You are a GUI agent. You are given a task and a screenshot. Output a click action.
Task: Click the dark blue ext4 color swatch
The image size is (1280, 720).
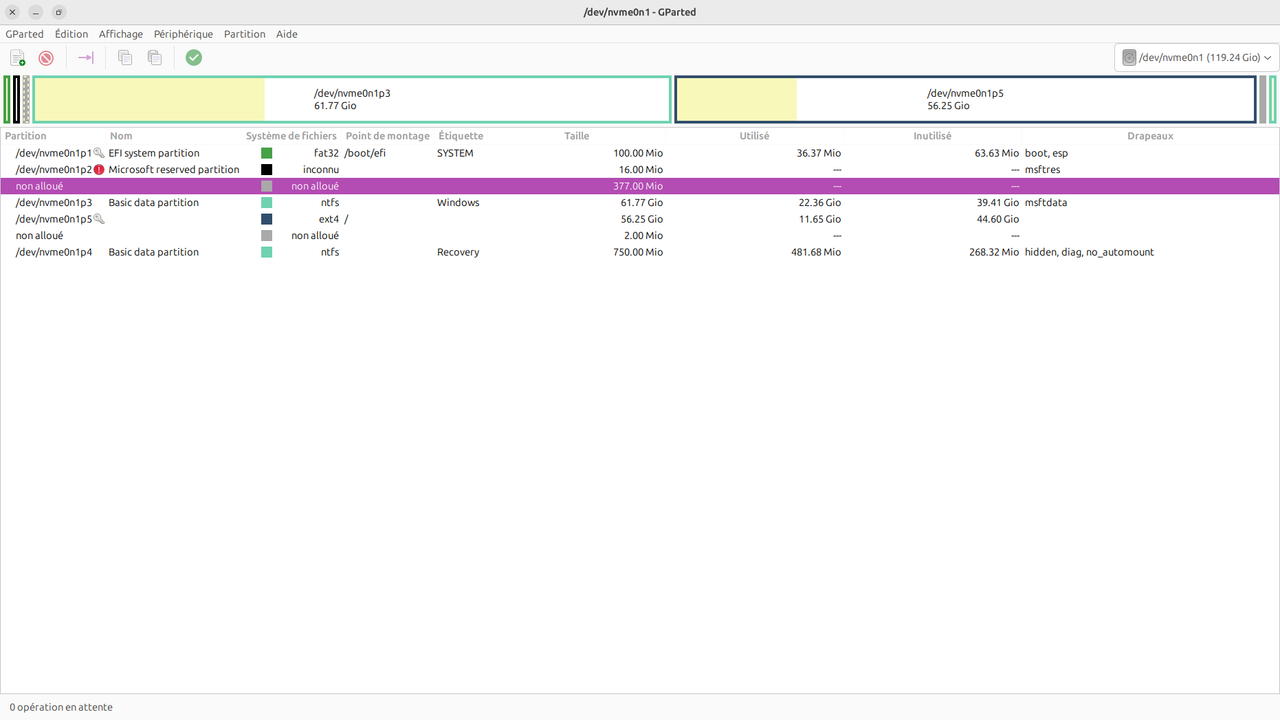[x=267, y=219]
